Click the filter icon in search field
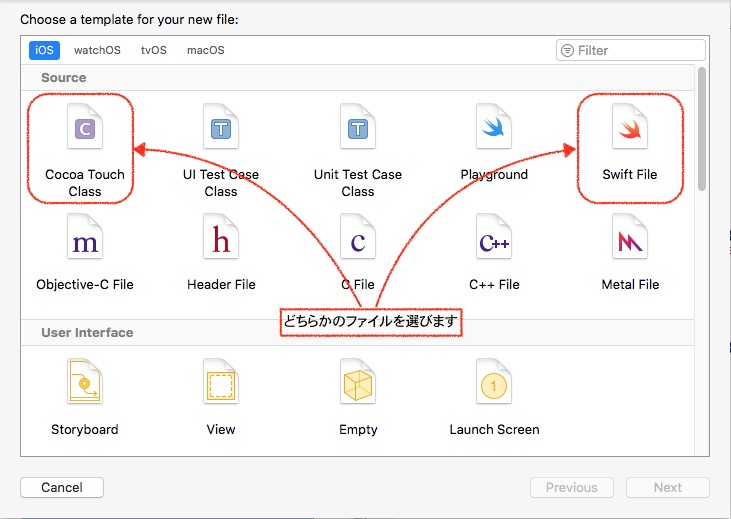The image size is (731, 519). (x=567, y=50)
